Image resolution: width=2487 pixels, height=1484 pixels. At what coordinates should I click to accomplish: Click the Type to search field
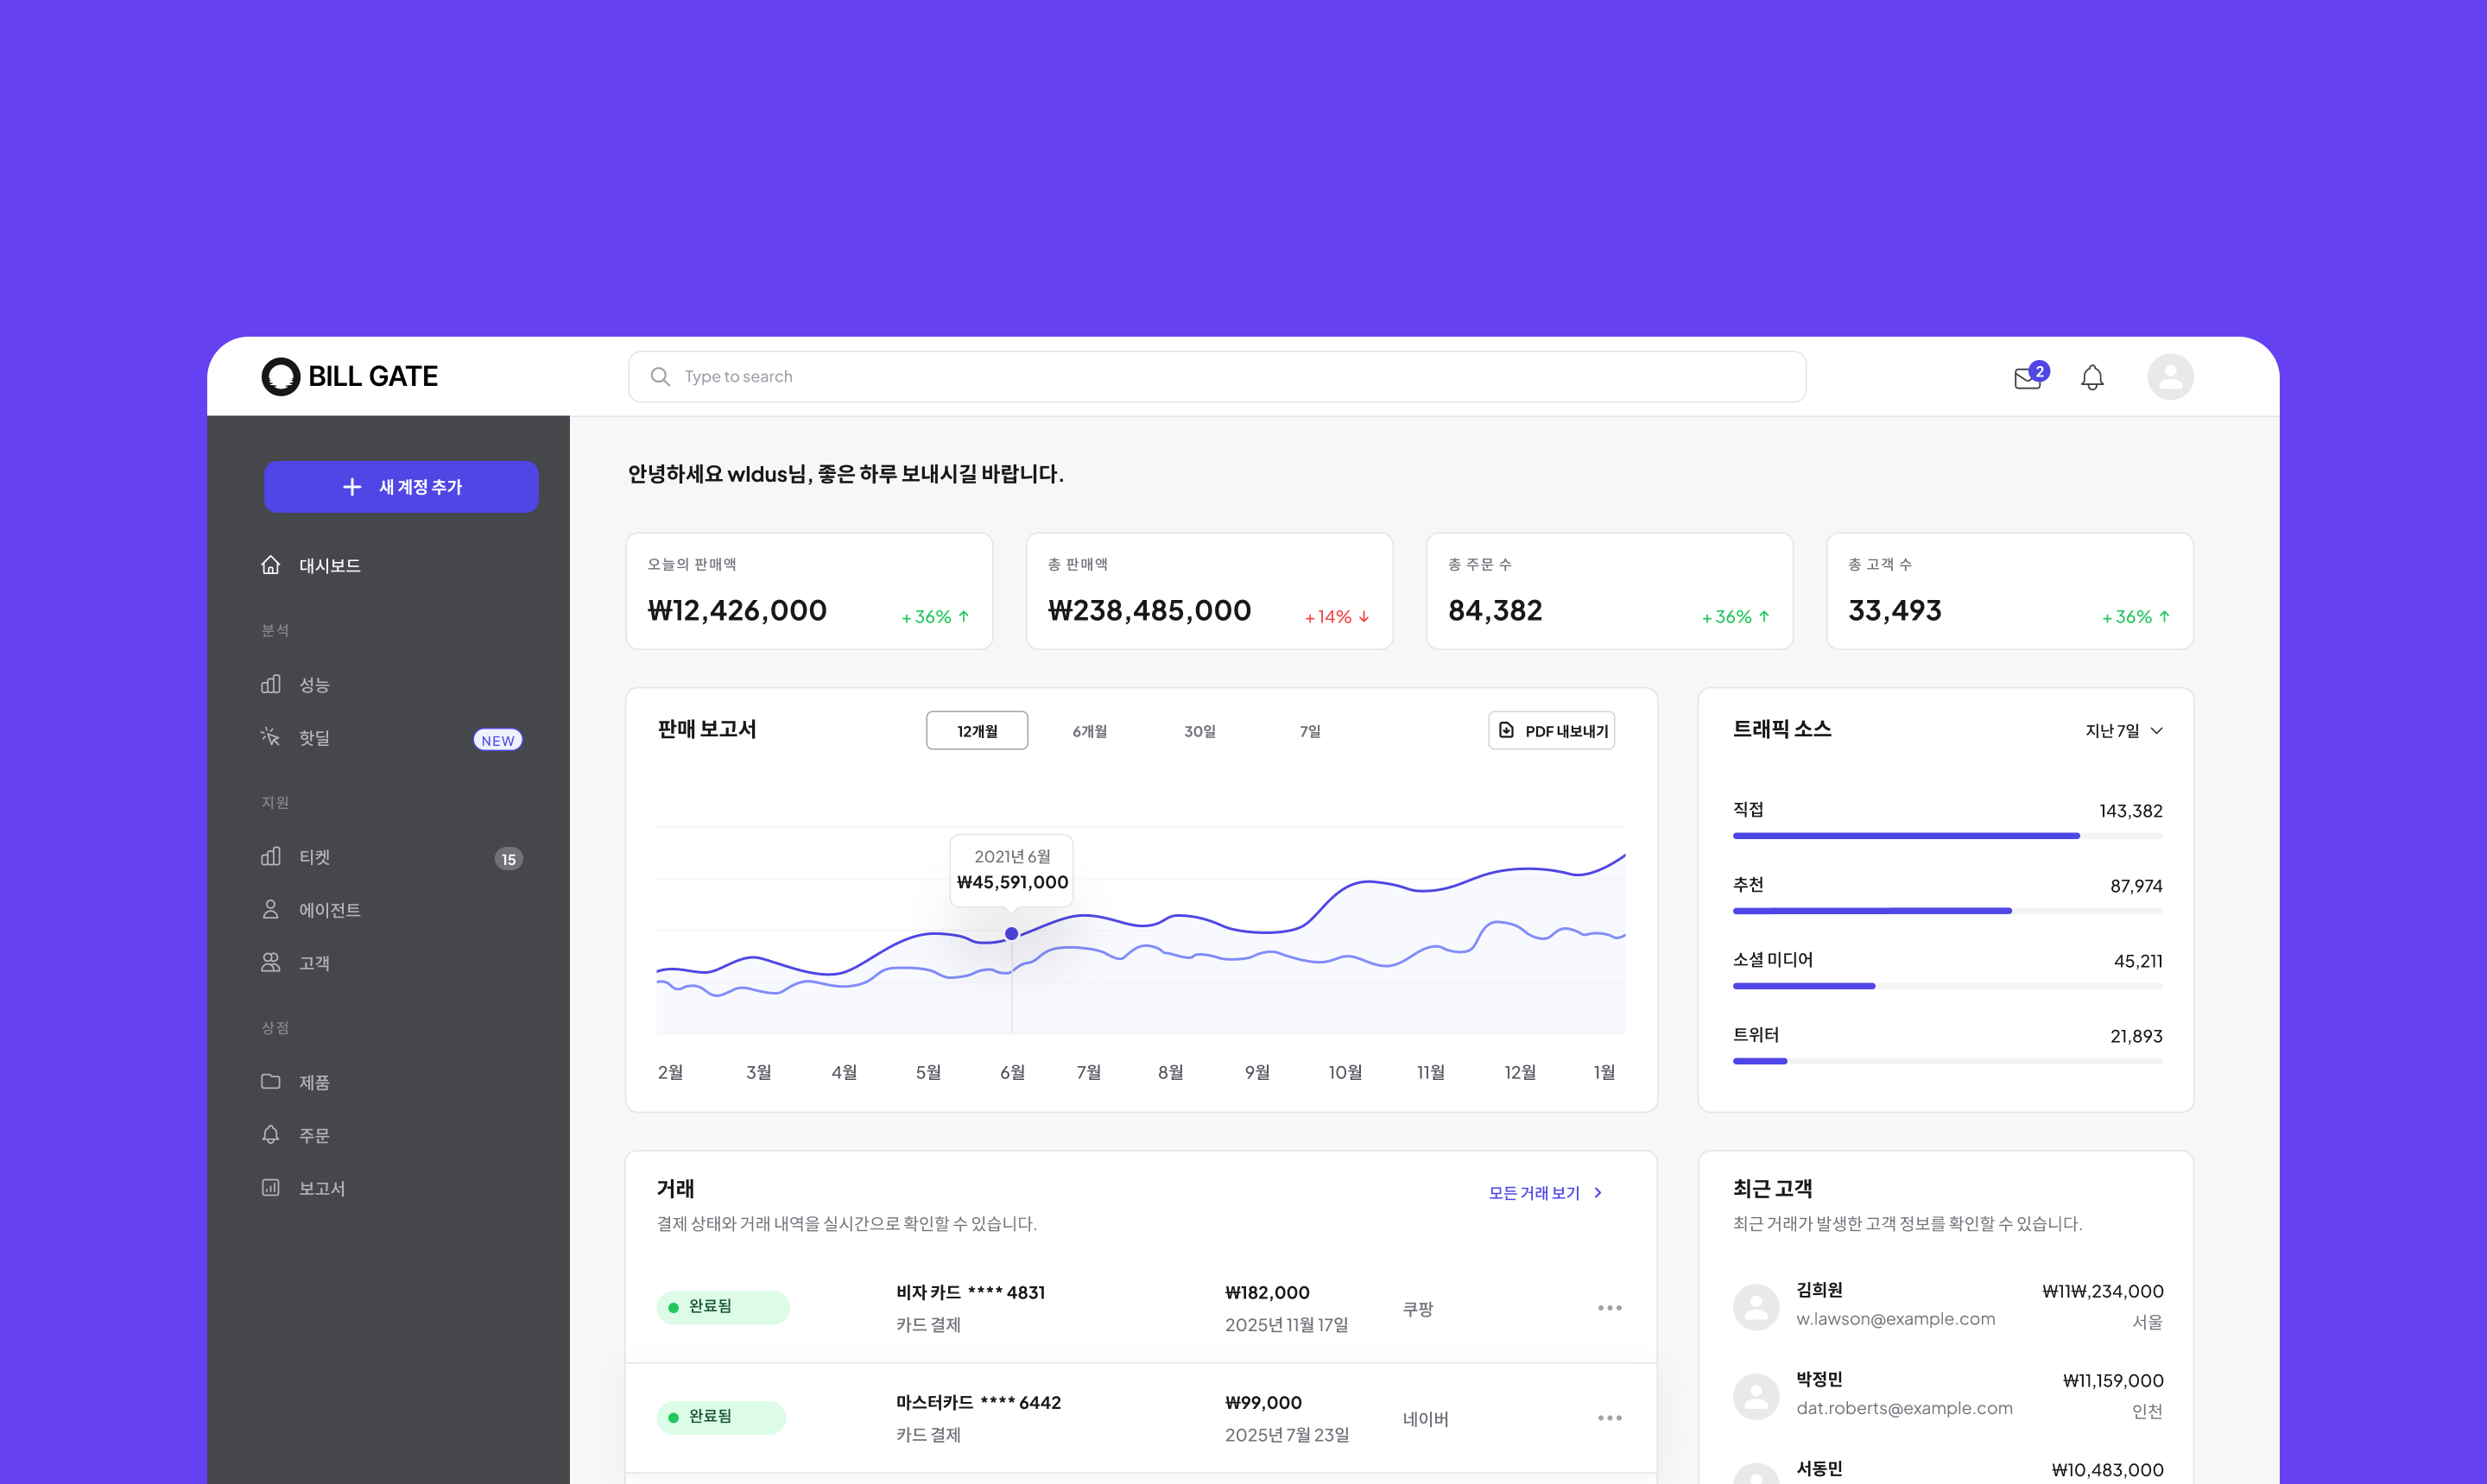[x=1216, y=377]
